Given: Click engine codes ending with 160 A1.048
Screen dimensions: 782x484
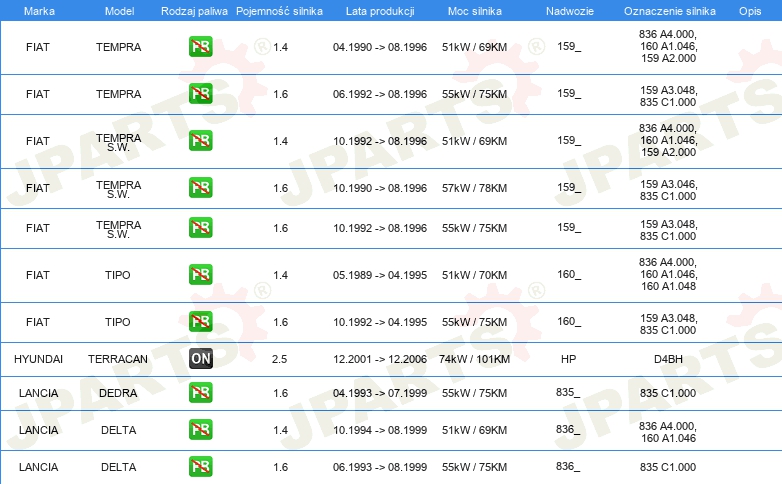Looking at the screenshot, I should (x=668, y=274).
